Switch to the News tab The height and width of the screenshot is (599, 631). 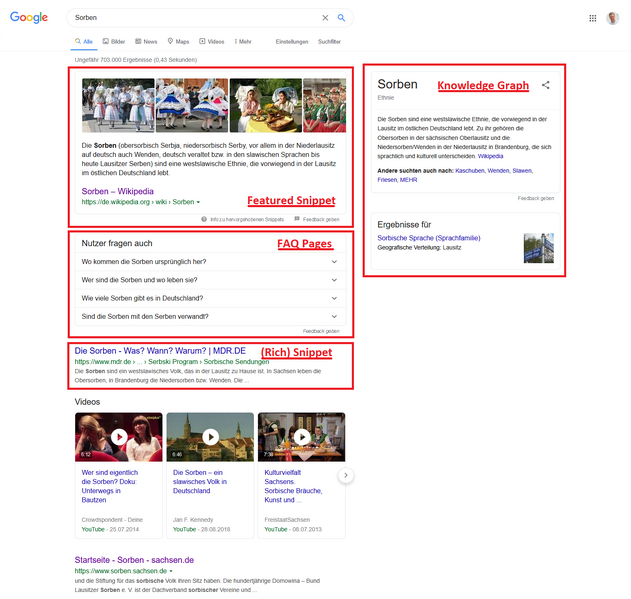(x=146, y=41)
